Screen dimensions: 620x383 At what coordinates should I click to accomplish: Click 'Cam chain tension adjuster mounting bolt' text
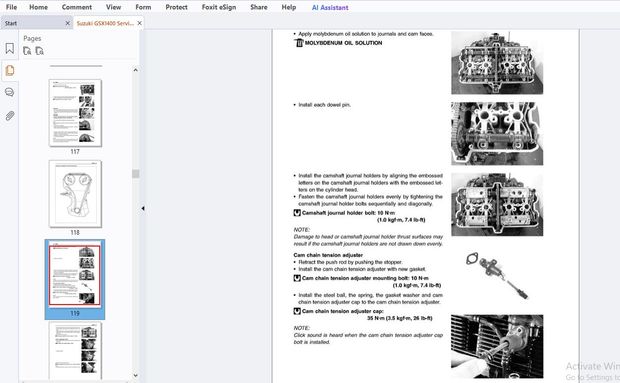tap(365, 278)
